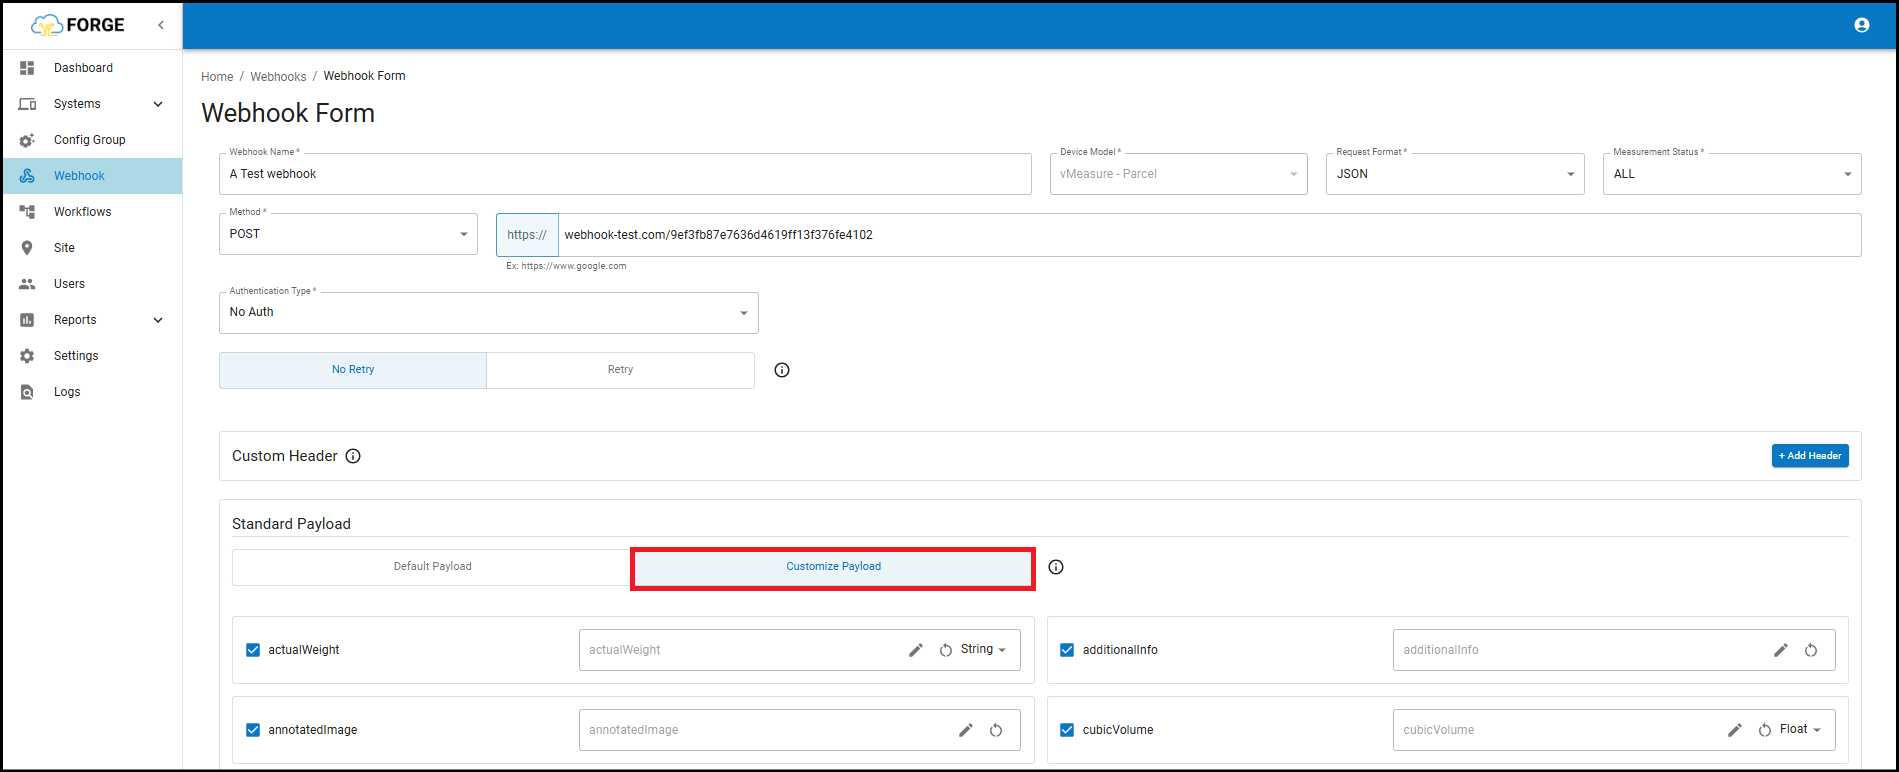Open the Measurement Status dropdown
The image size is (1899, 772).
pyautogui.click(x=1732, y=174)
